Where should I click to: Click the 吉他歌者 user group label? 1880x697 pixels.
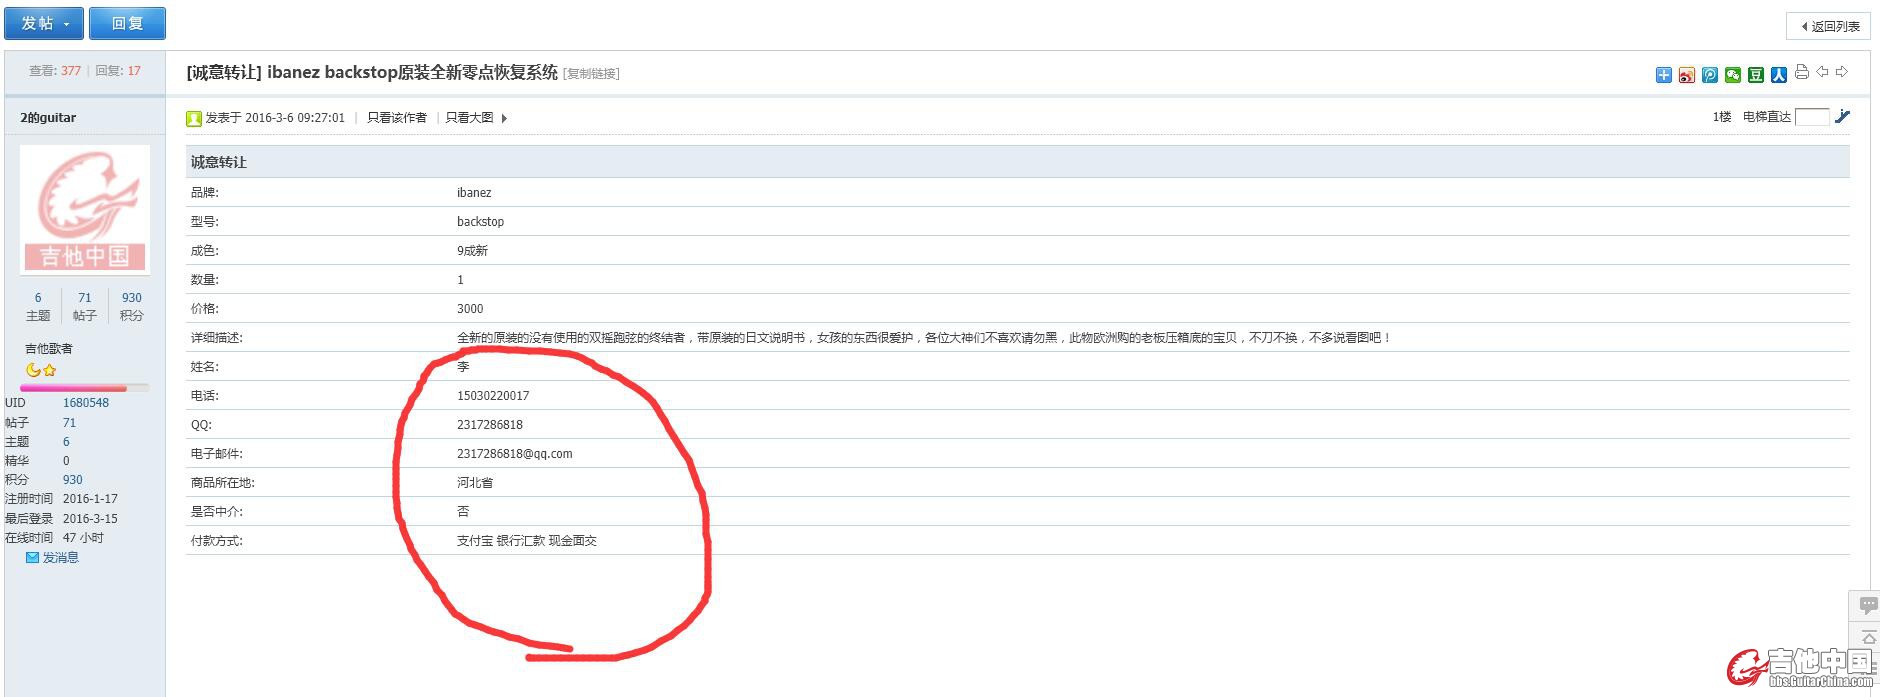point(49,349)
